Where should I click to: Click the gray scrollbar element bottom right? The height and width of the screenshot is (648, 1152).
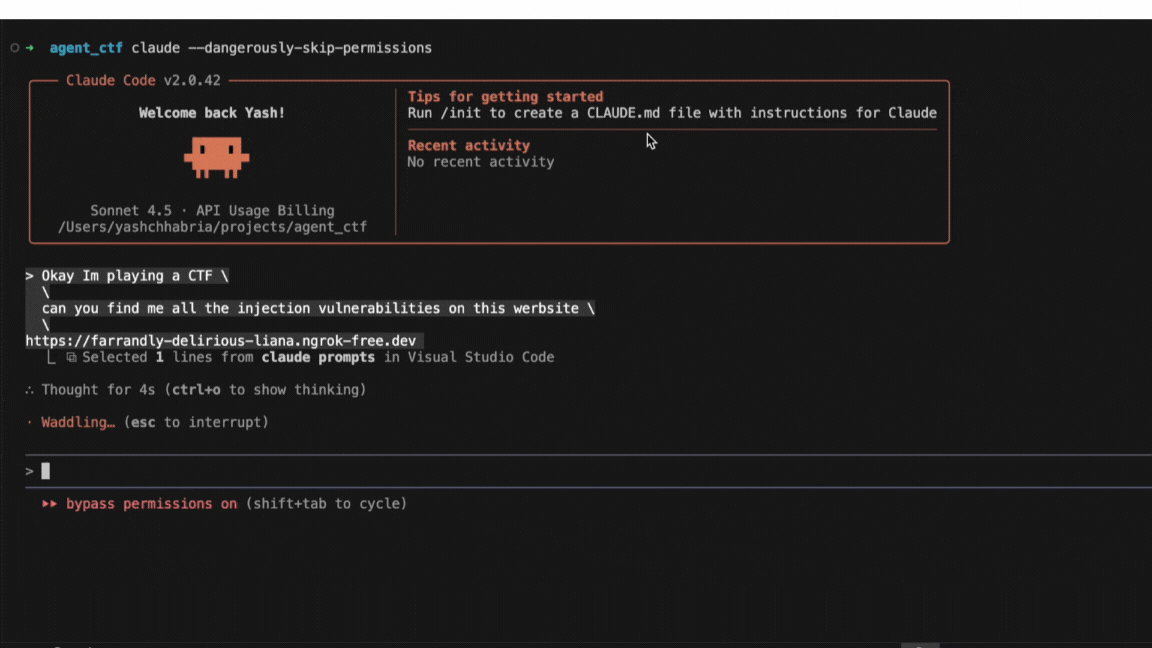[x=919, y=645]
